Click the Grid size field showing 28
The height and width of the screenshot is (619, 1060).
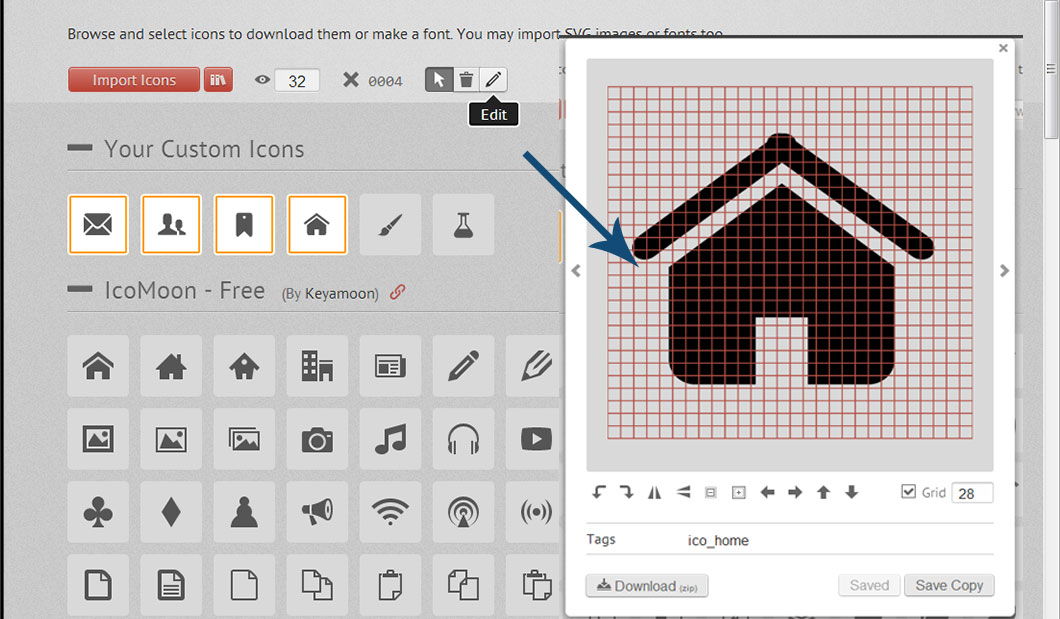[x=972, y=493]
